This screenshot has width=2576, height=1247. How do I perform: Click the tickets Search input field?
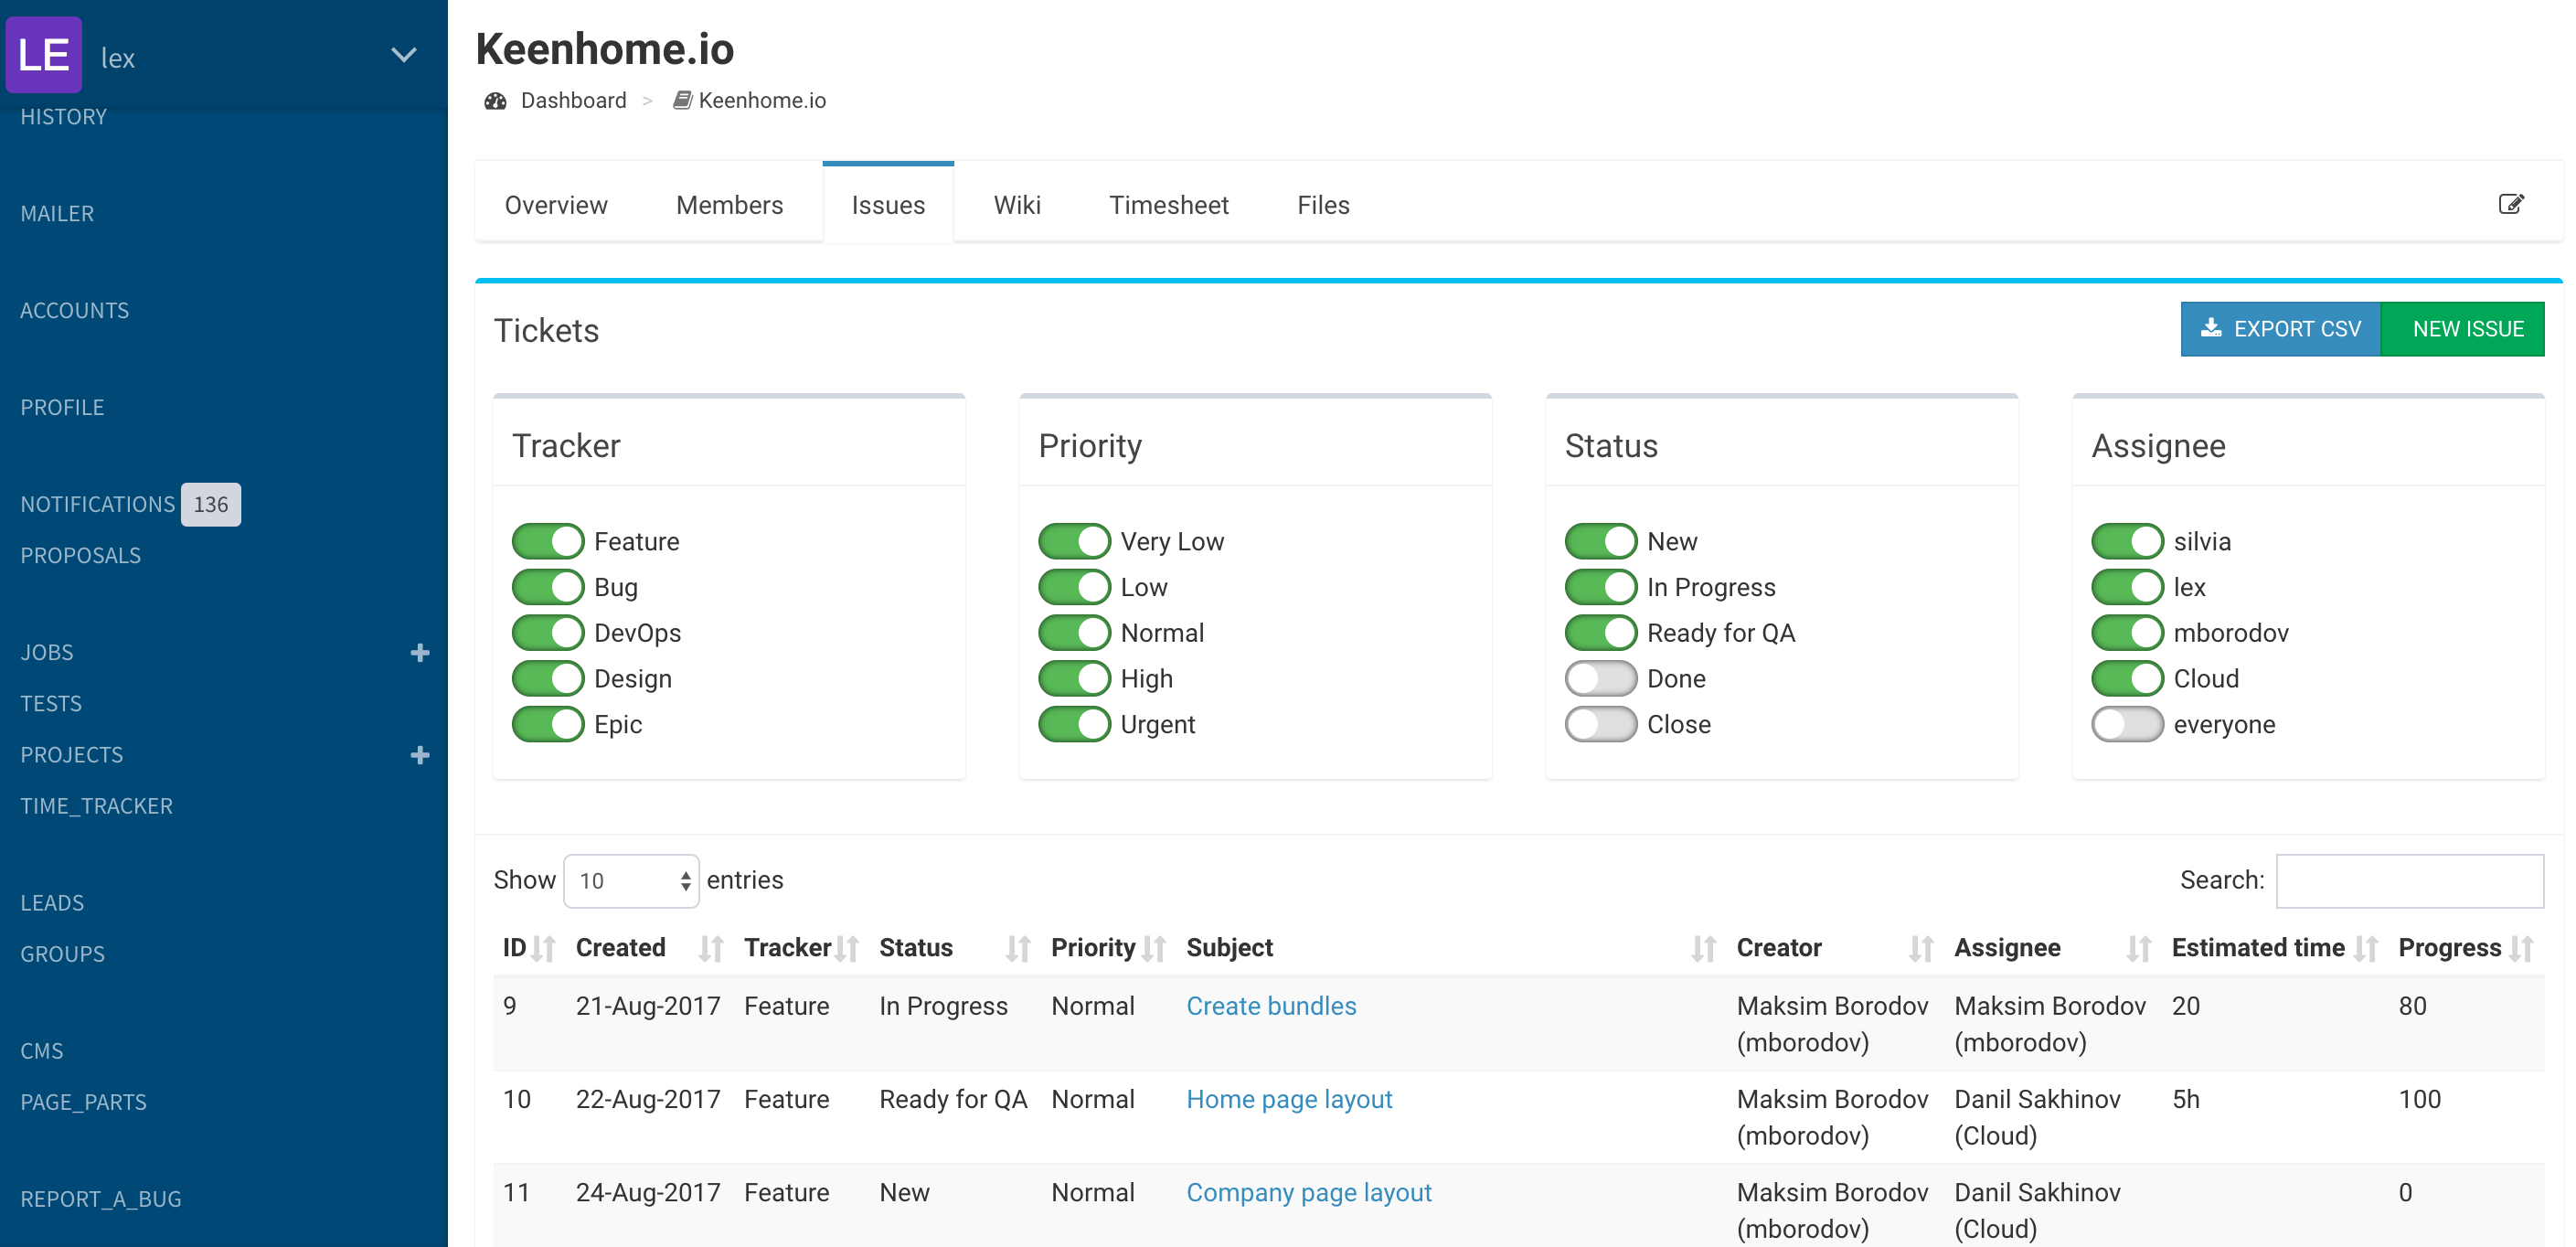coord(2410,881)
